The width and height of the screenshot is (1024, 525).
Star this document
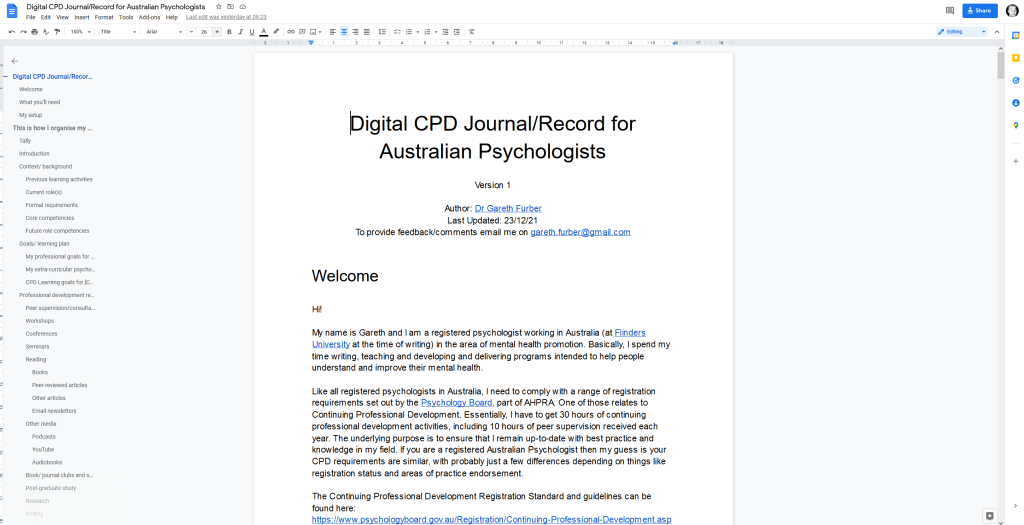click(219, 7)
